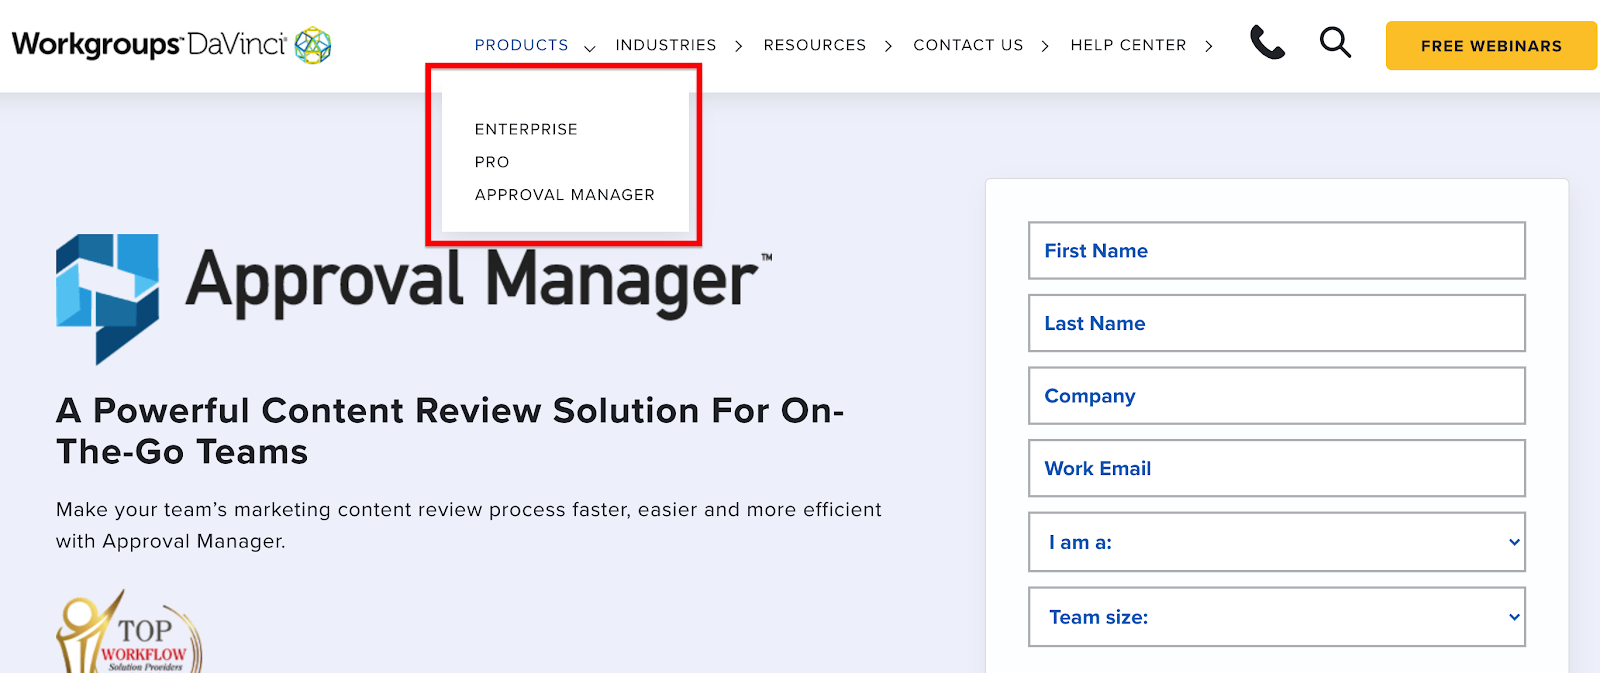Open the Resources menu
The image size is (1600, 673).
click(x=815, y=45)
